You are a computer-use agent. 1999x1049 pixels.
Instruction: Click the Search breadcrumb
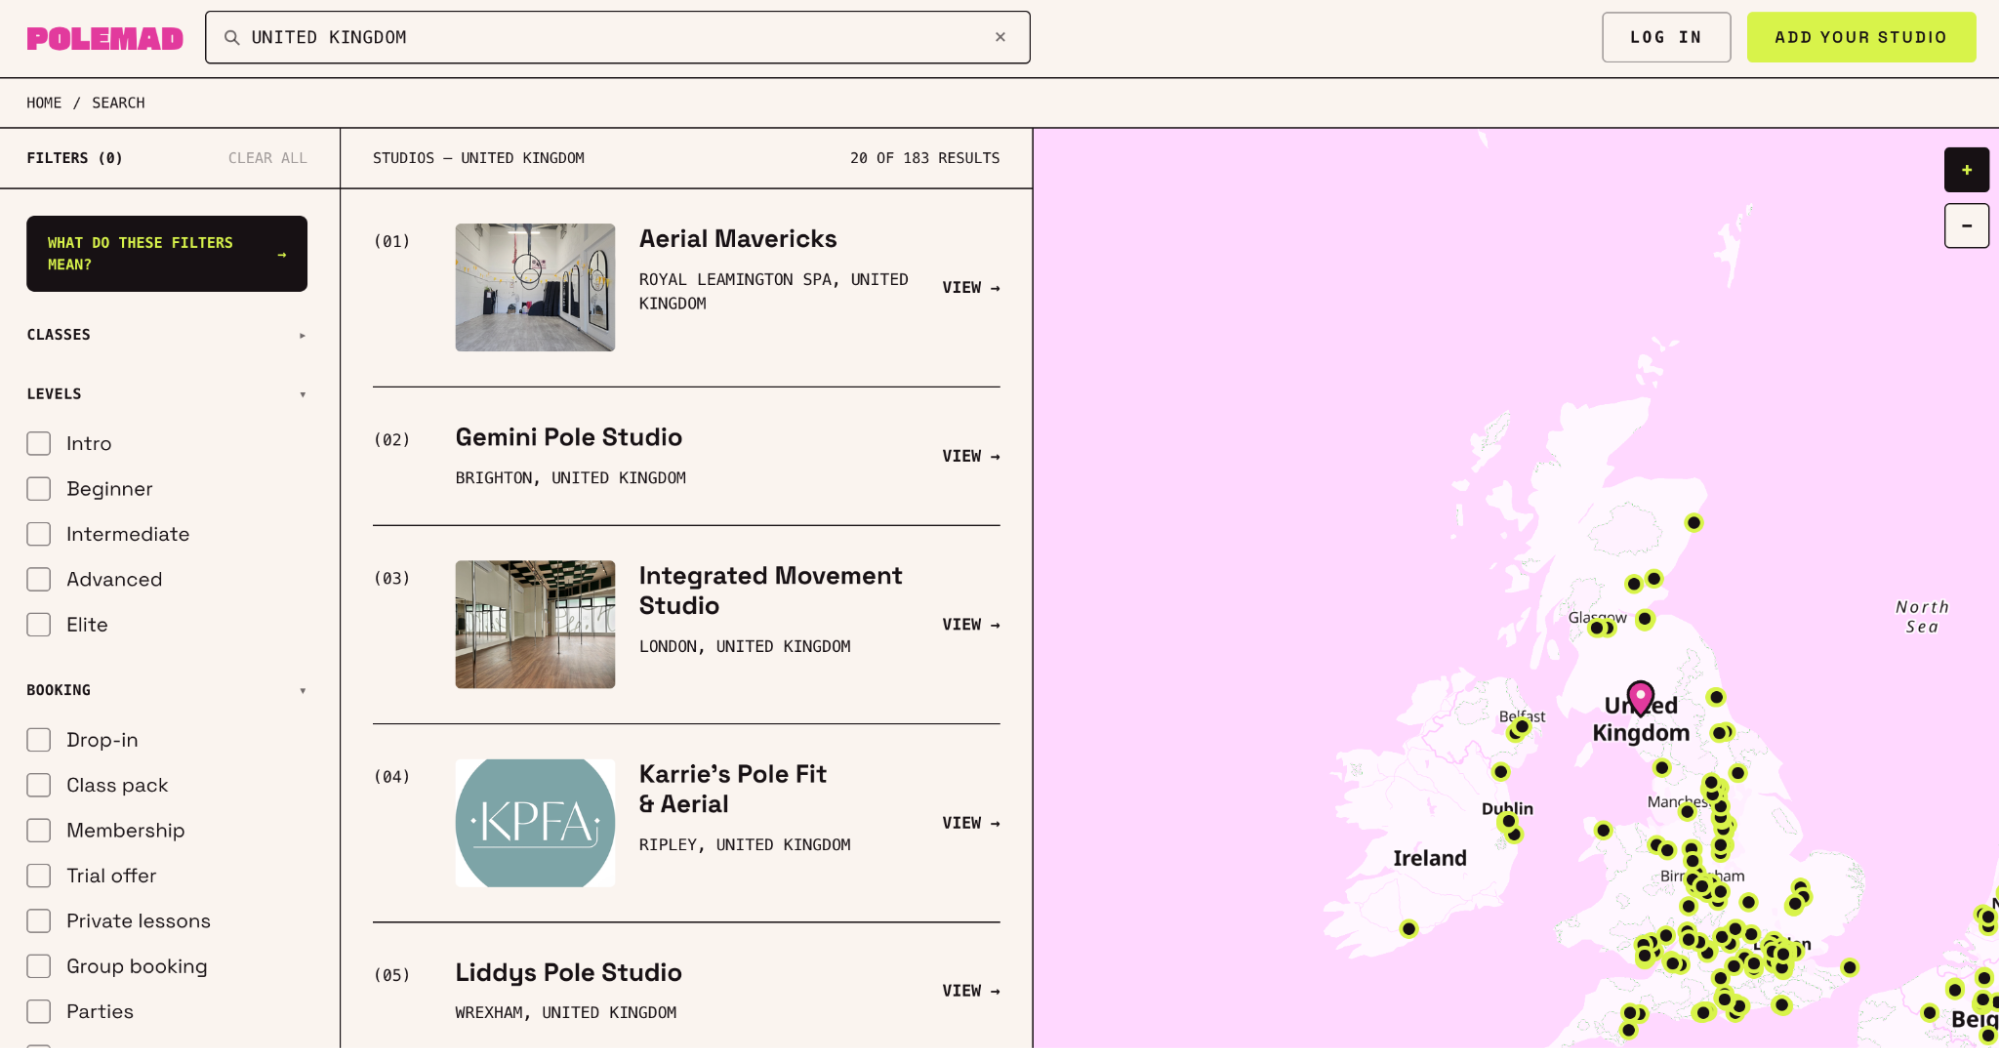(118, 103)
